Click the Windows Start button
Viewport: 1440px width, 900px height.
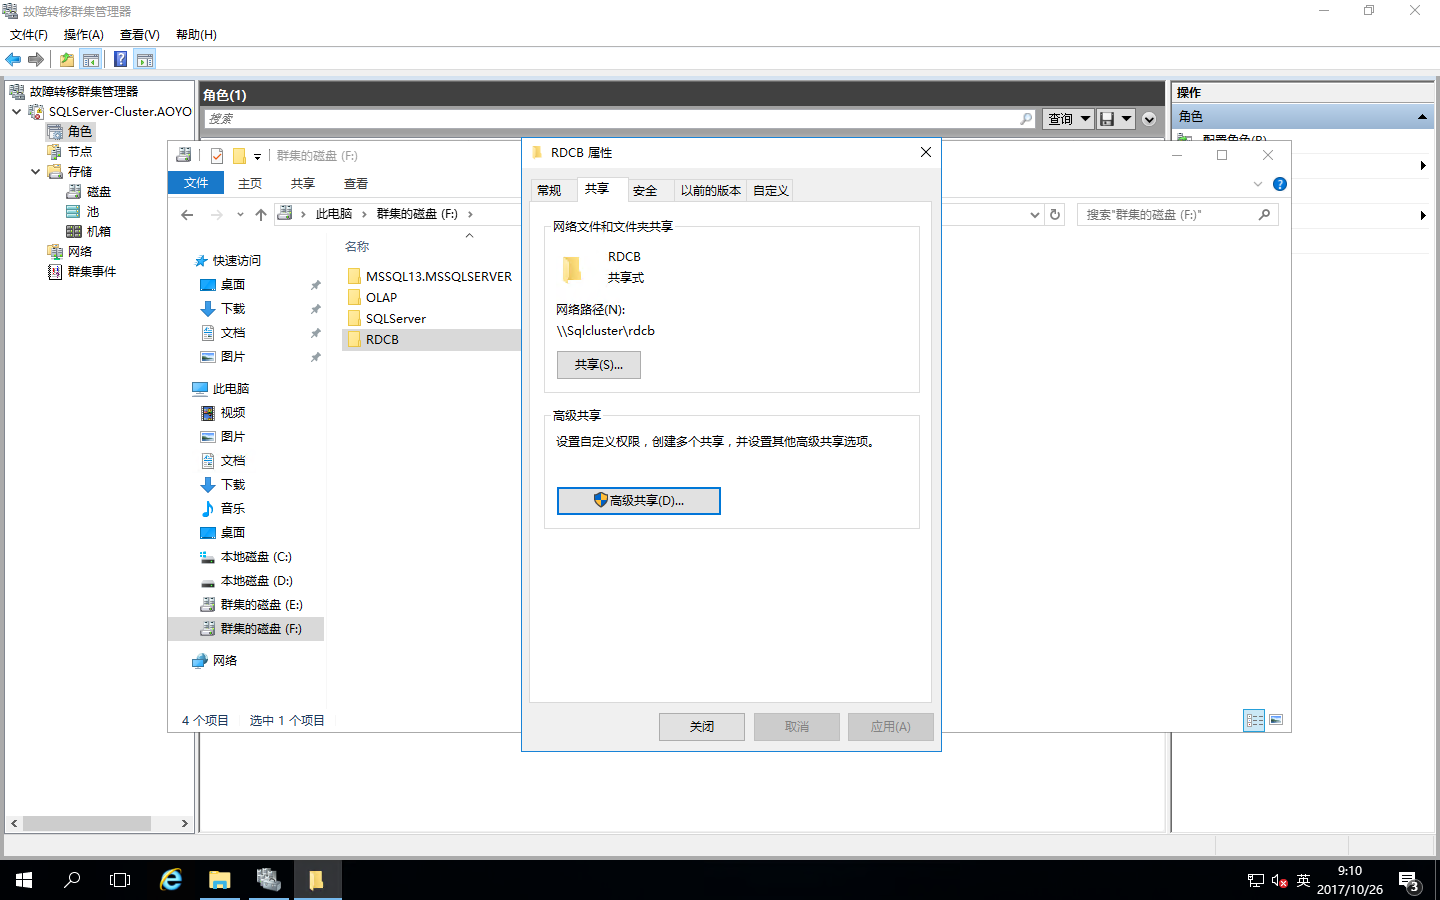24,880
